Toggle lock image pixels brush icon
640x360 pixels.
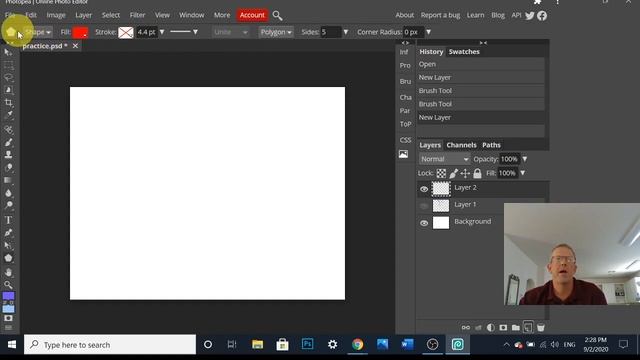coord(453,173)
